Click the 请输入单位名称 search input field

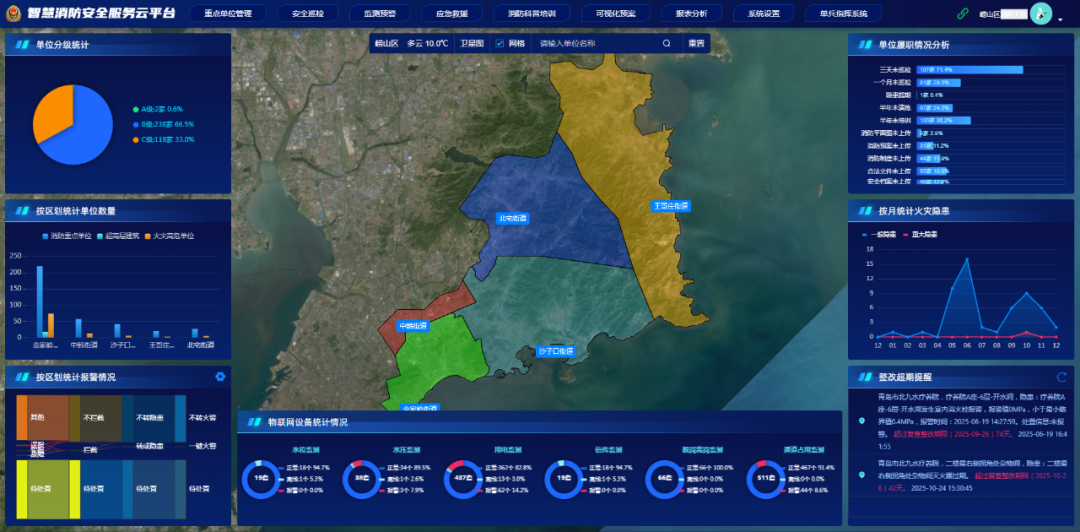pos(595,44)
